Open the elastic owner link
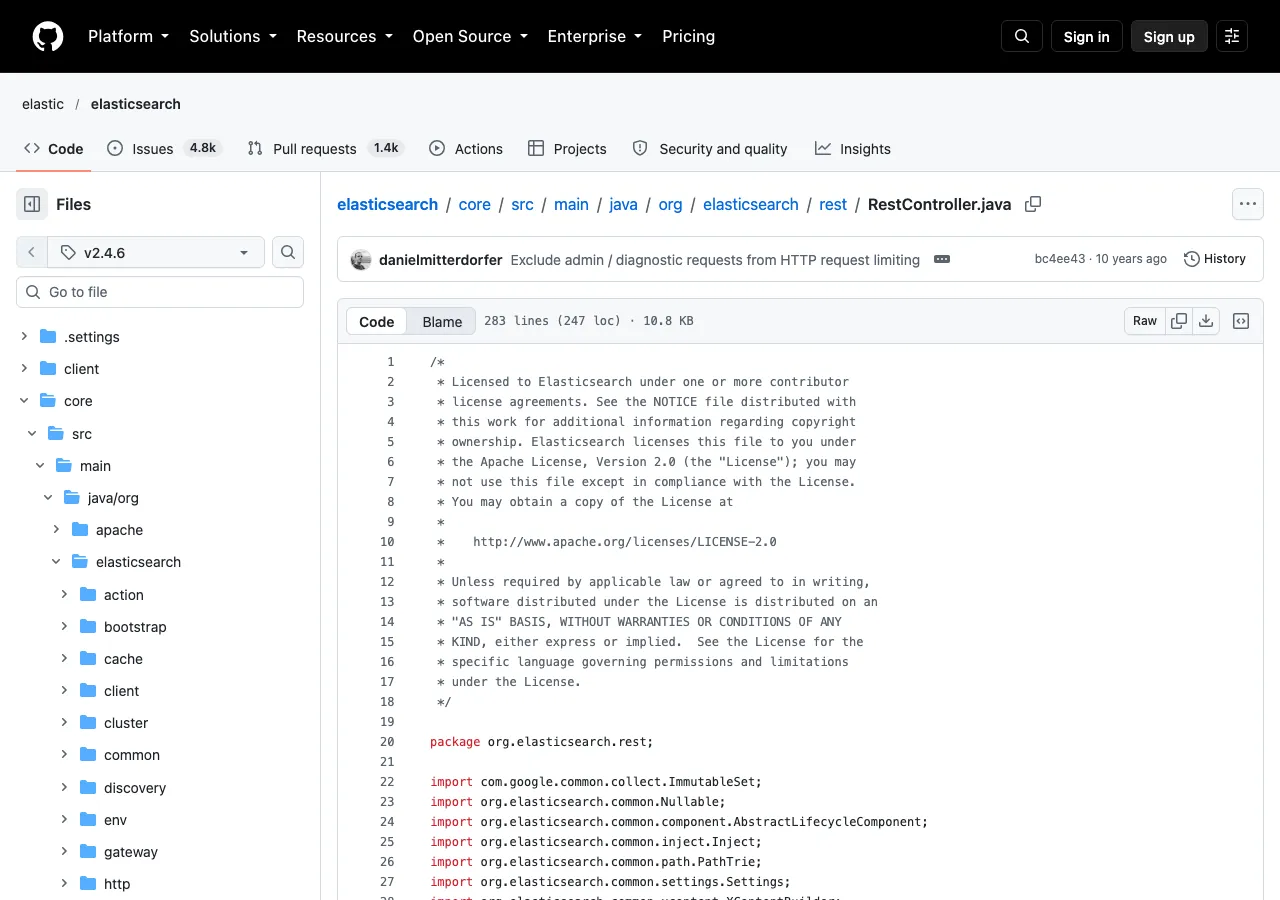The width and height of the screenshot is (1280, 900). 43,104
